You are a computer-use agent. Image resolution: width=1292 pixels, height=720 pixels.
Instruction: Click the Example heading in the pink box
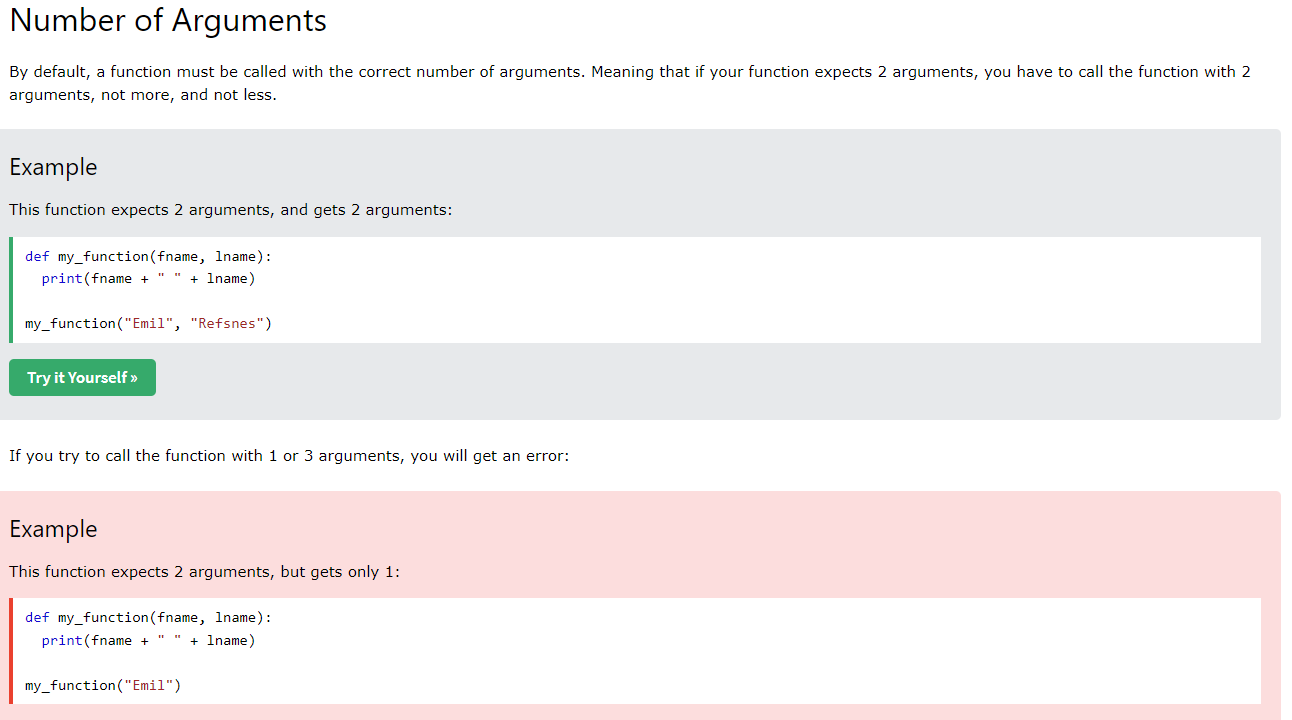click(53, 529)
